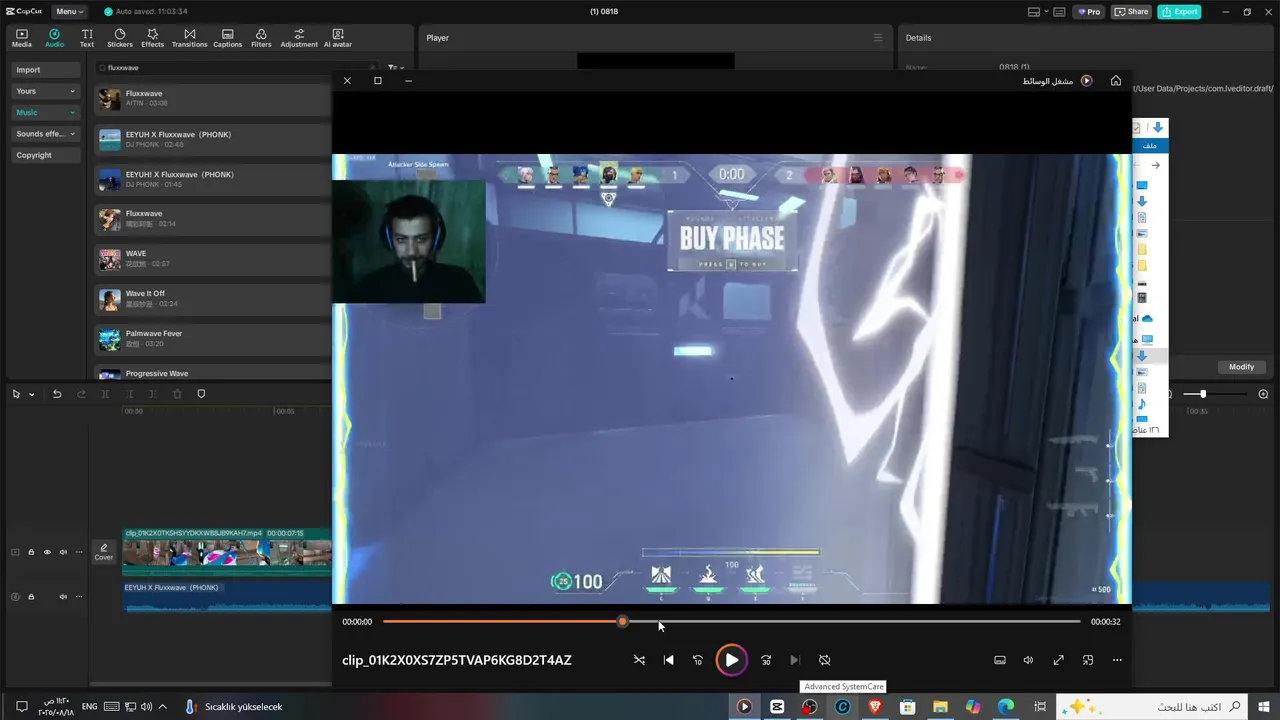Select the EEYUH X Fluxxwave audio clip
The width and height of the screenshot is (1280, 720).
(x=227, y=597)
